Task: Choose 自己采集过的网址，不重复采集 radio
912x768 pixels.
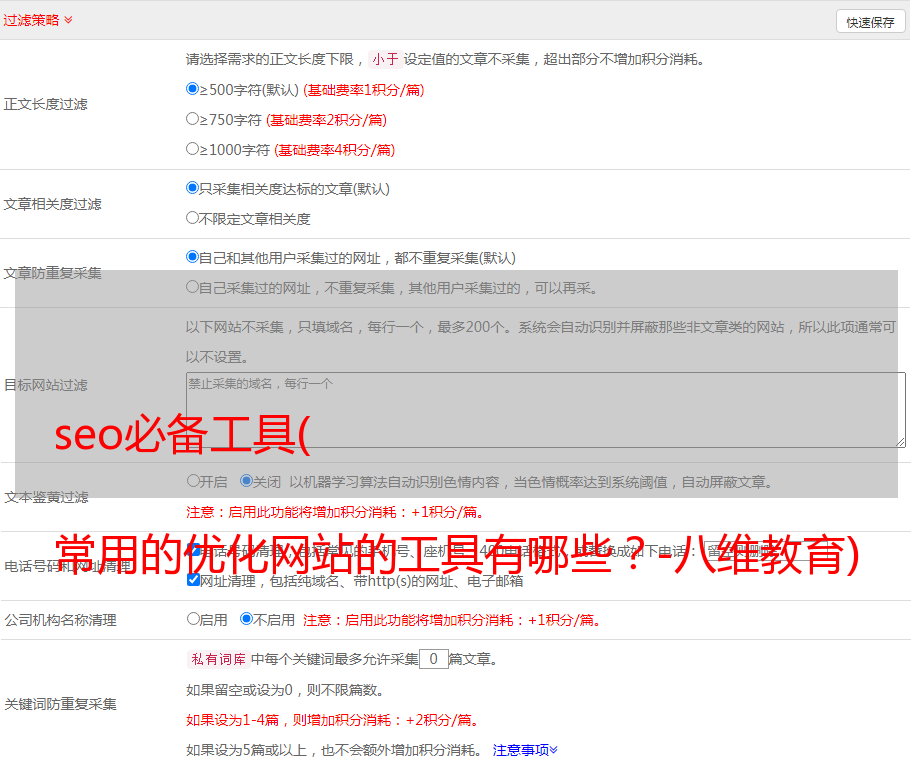Action: tap(192, 287)
